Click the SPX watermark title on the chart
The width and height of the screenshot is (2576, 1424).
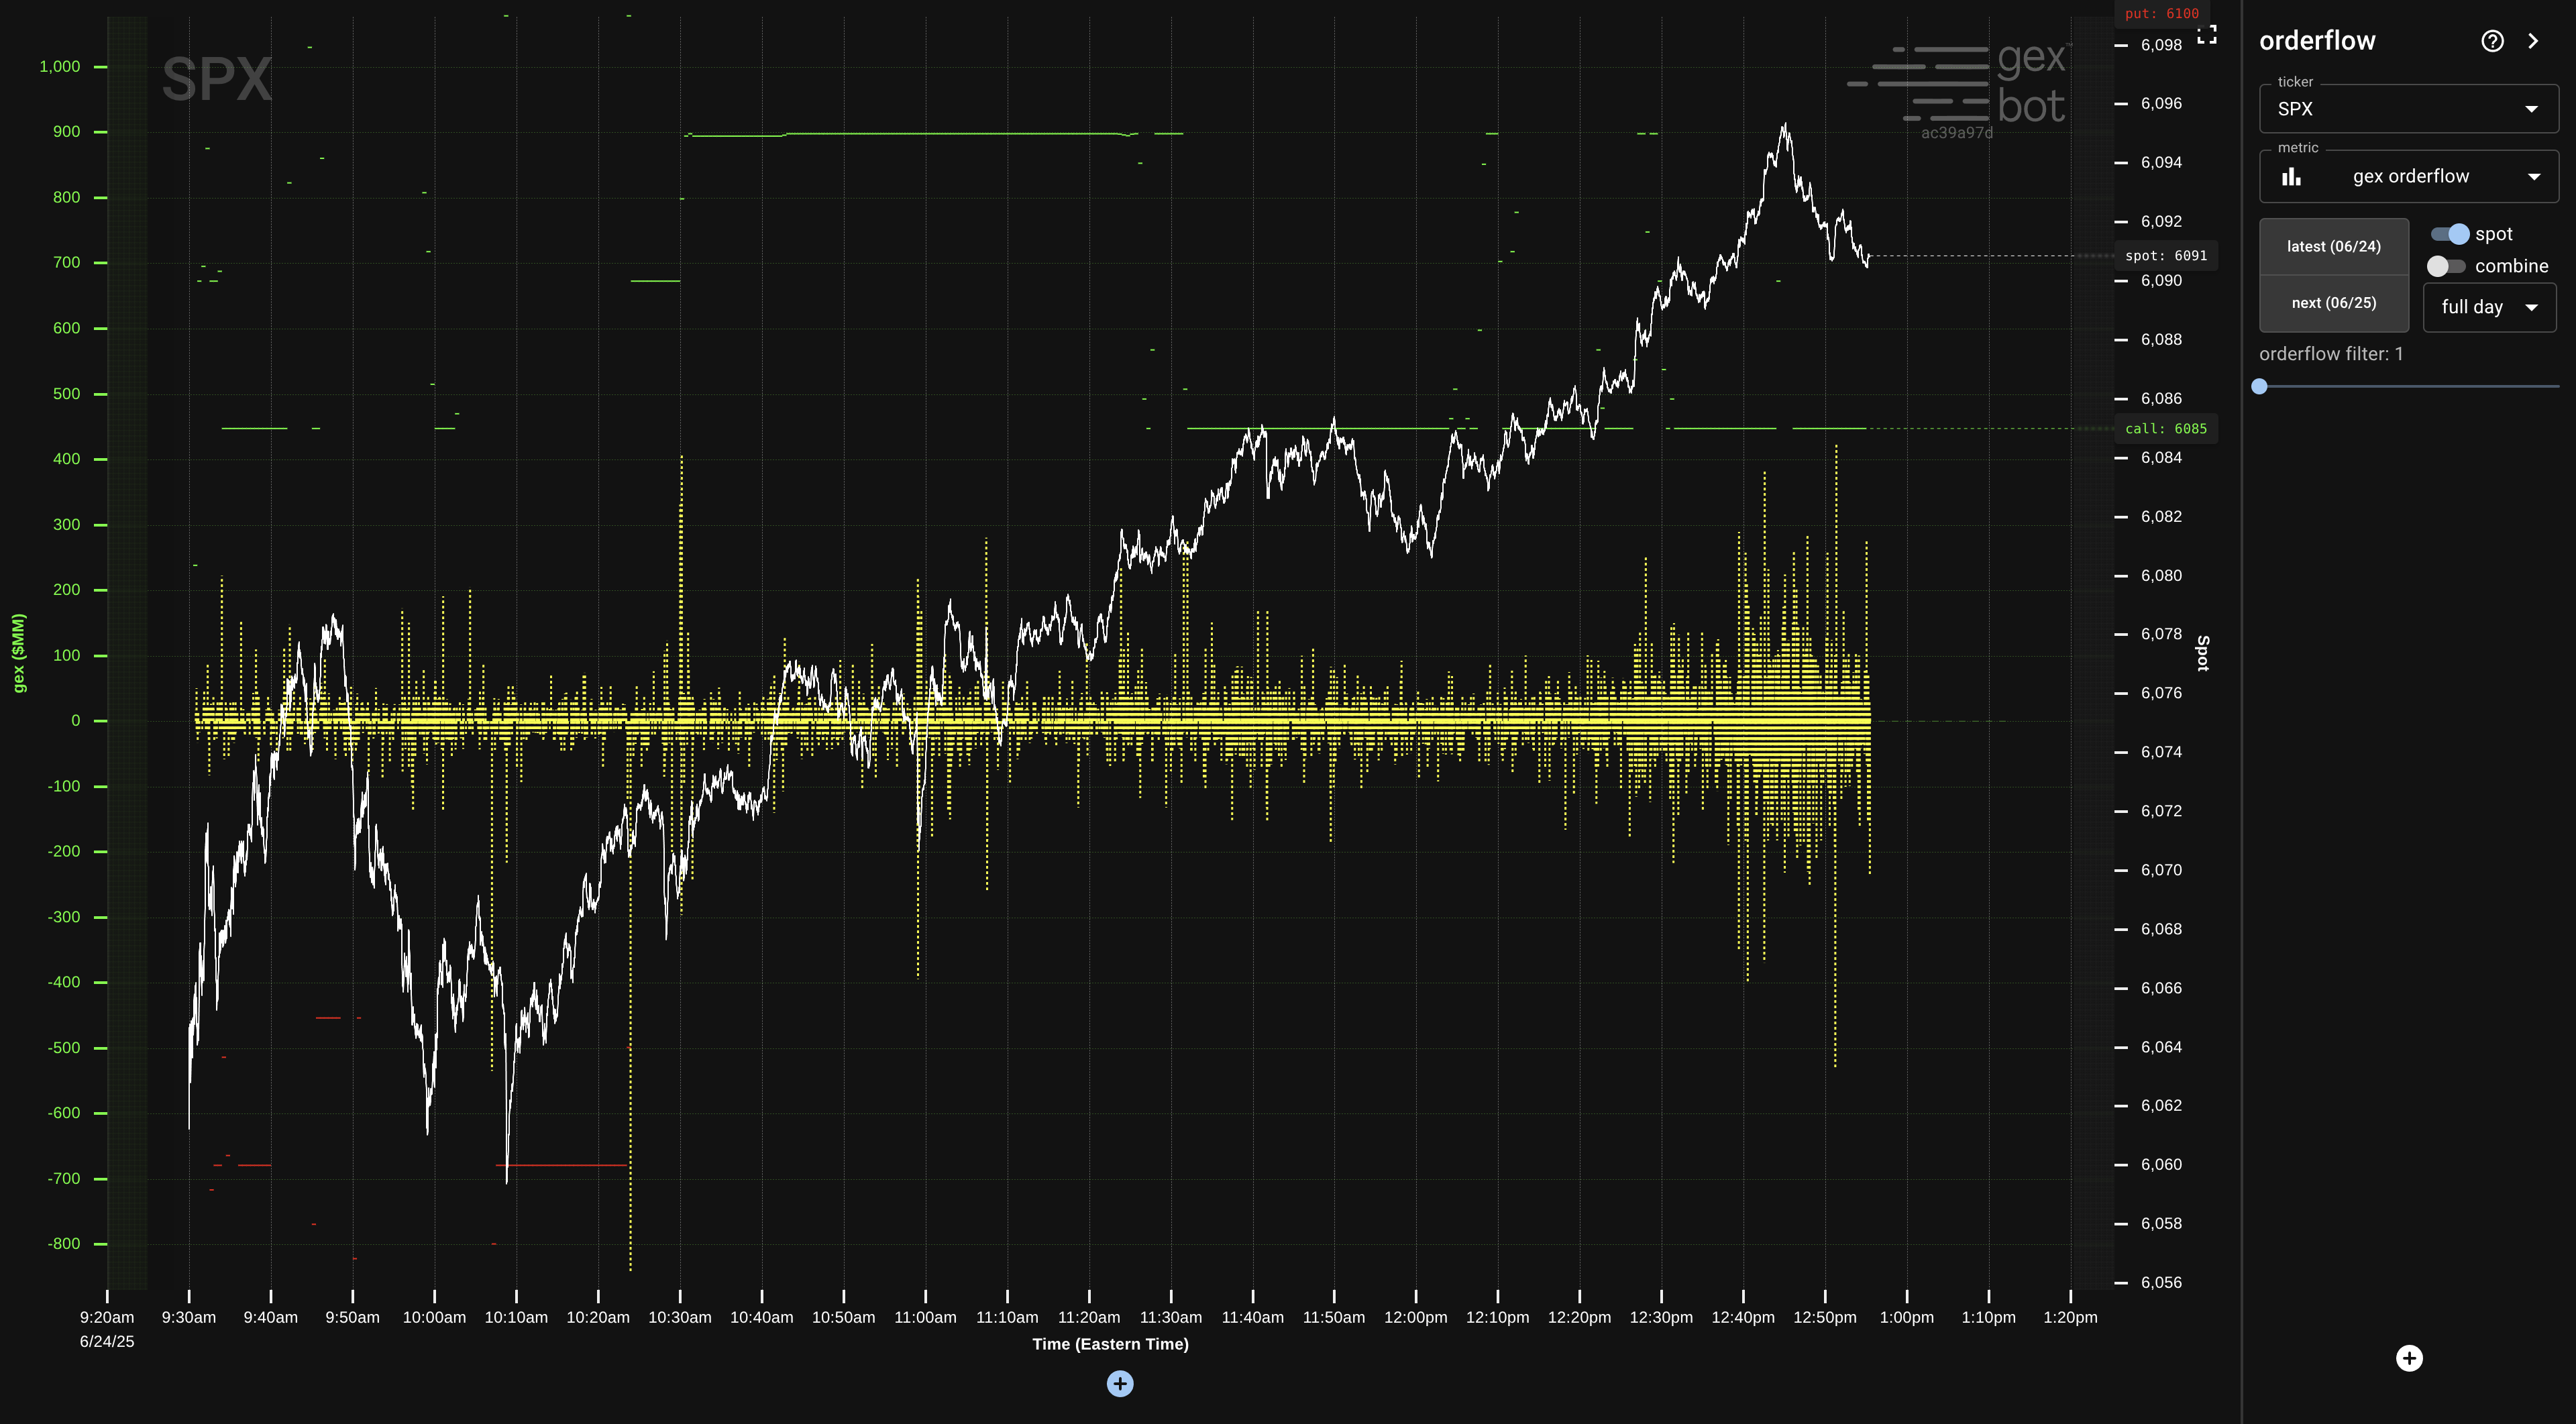point(217,79)
